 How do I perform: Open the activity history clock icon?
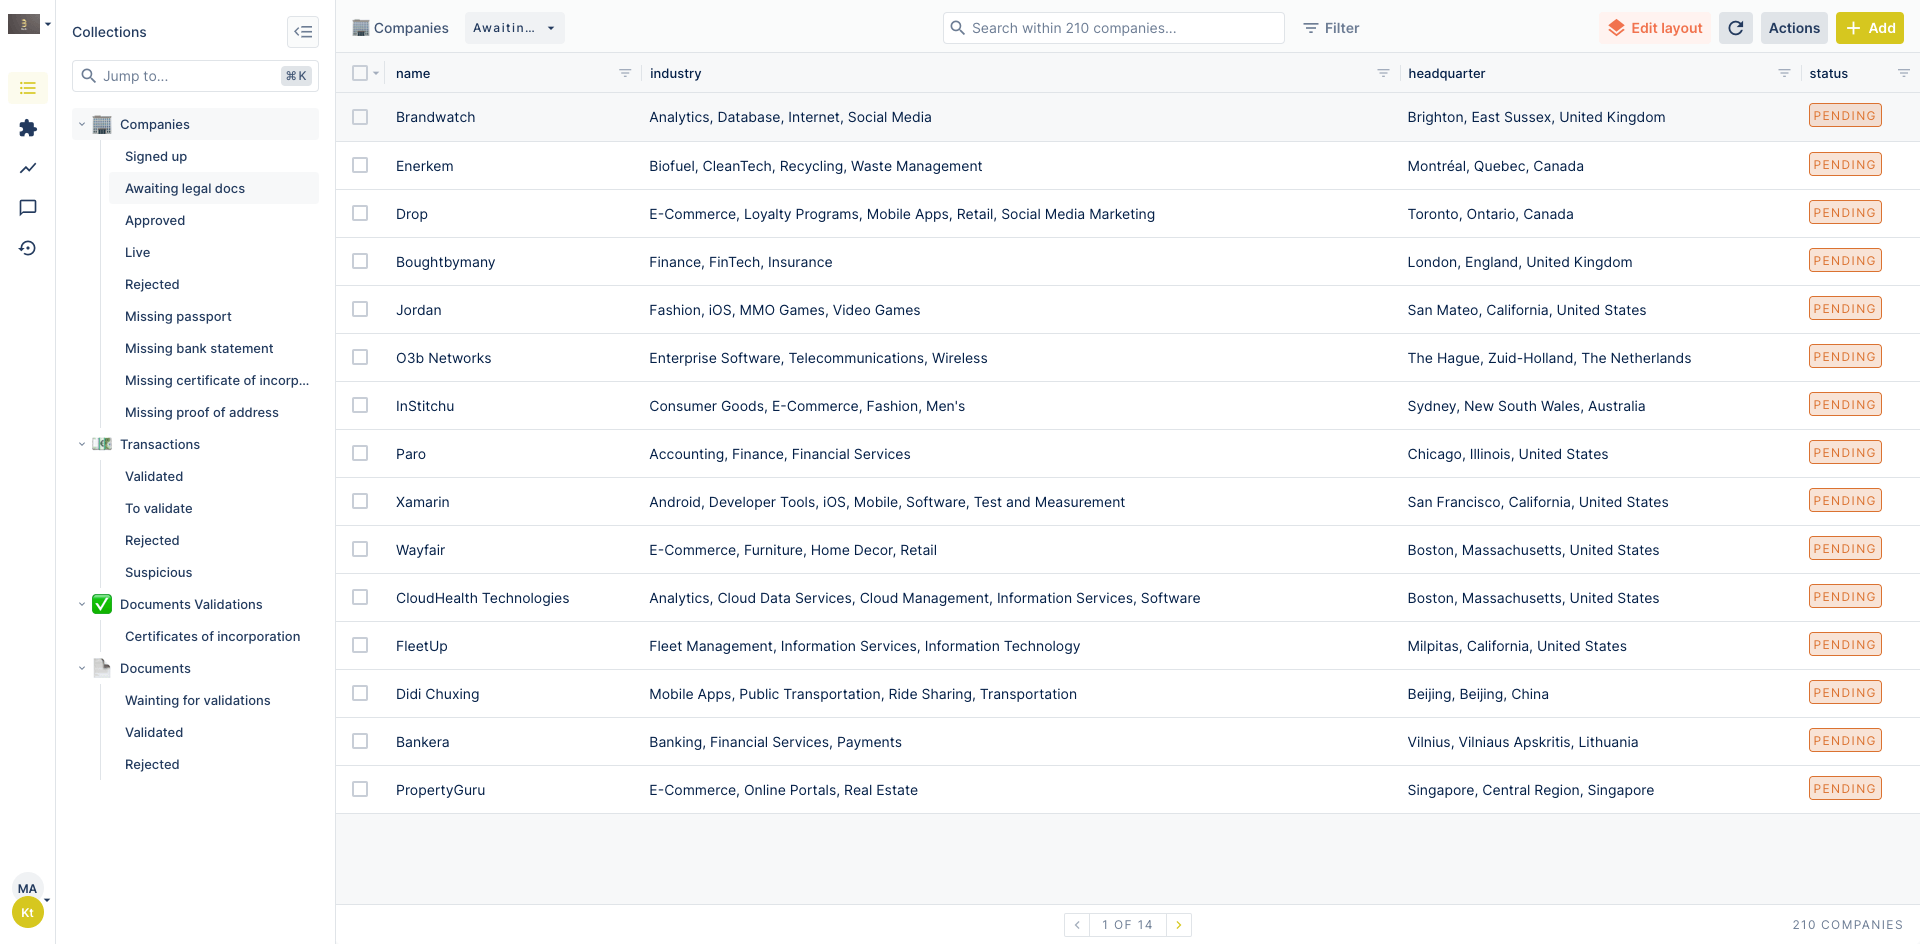pyautogui.click(x=28, y=248)
